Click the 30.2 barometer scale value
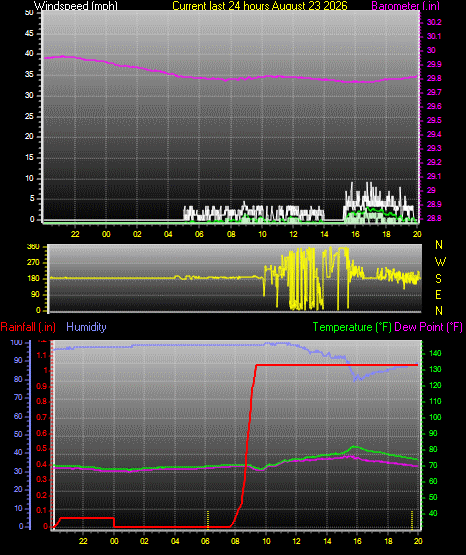The image size is (466, 555). (x=434, y=22)
